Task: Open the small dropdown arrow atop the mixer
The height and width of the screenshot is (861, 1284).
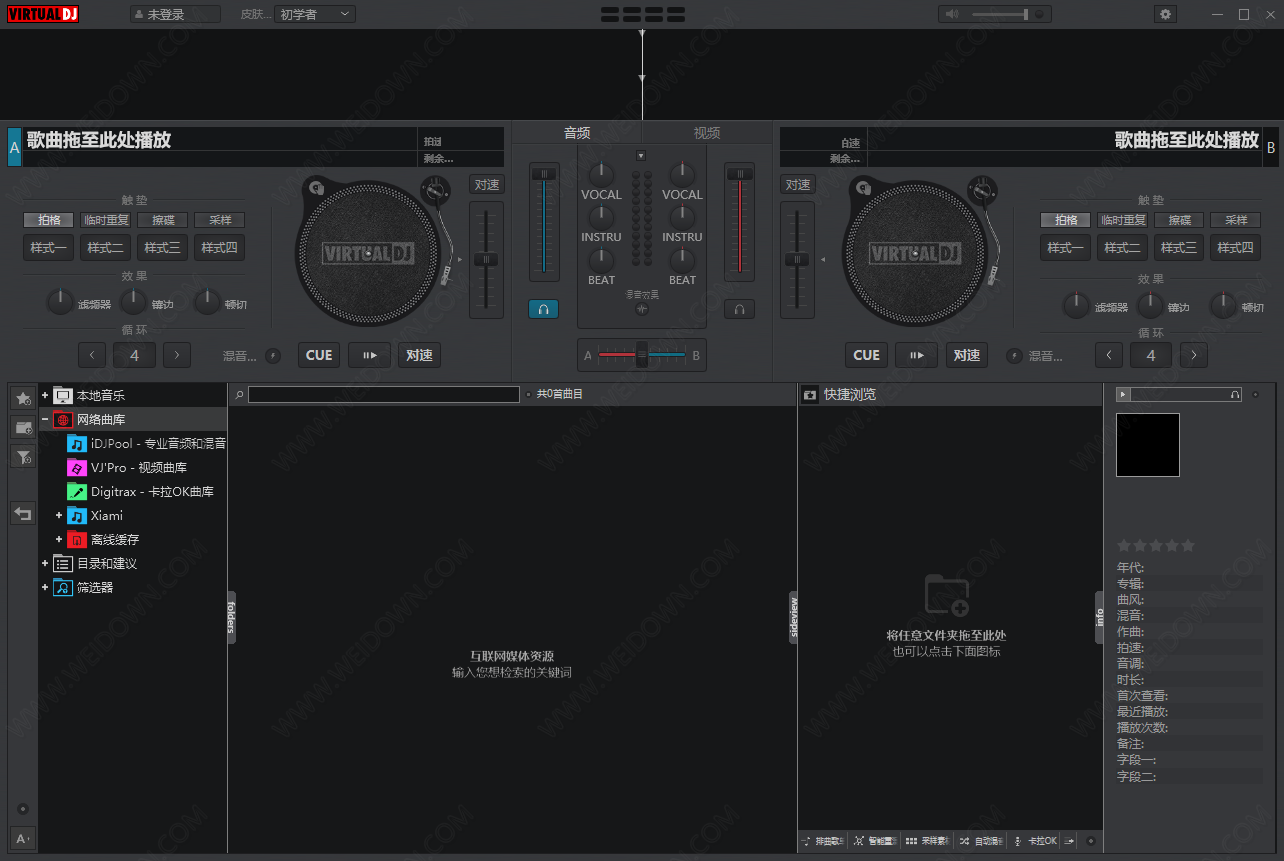Action: (x=641, y=155)
